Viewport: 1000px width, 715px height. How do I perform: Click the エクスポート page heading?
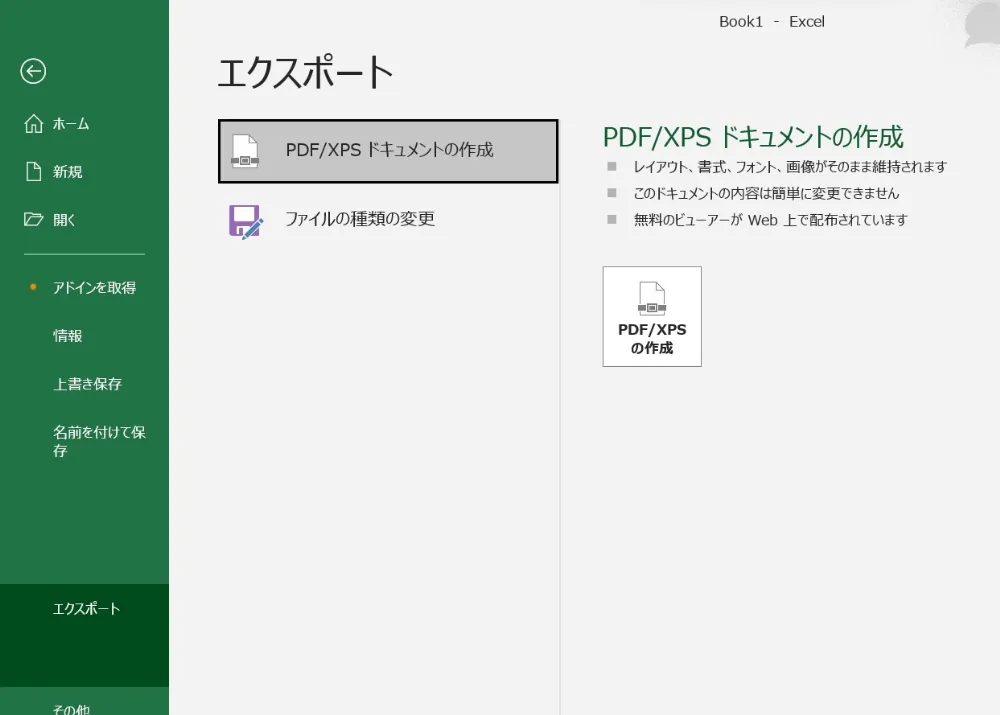(305, 72)
